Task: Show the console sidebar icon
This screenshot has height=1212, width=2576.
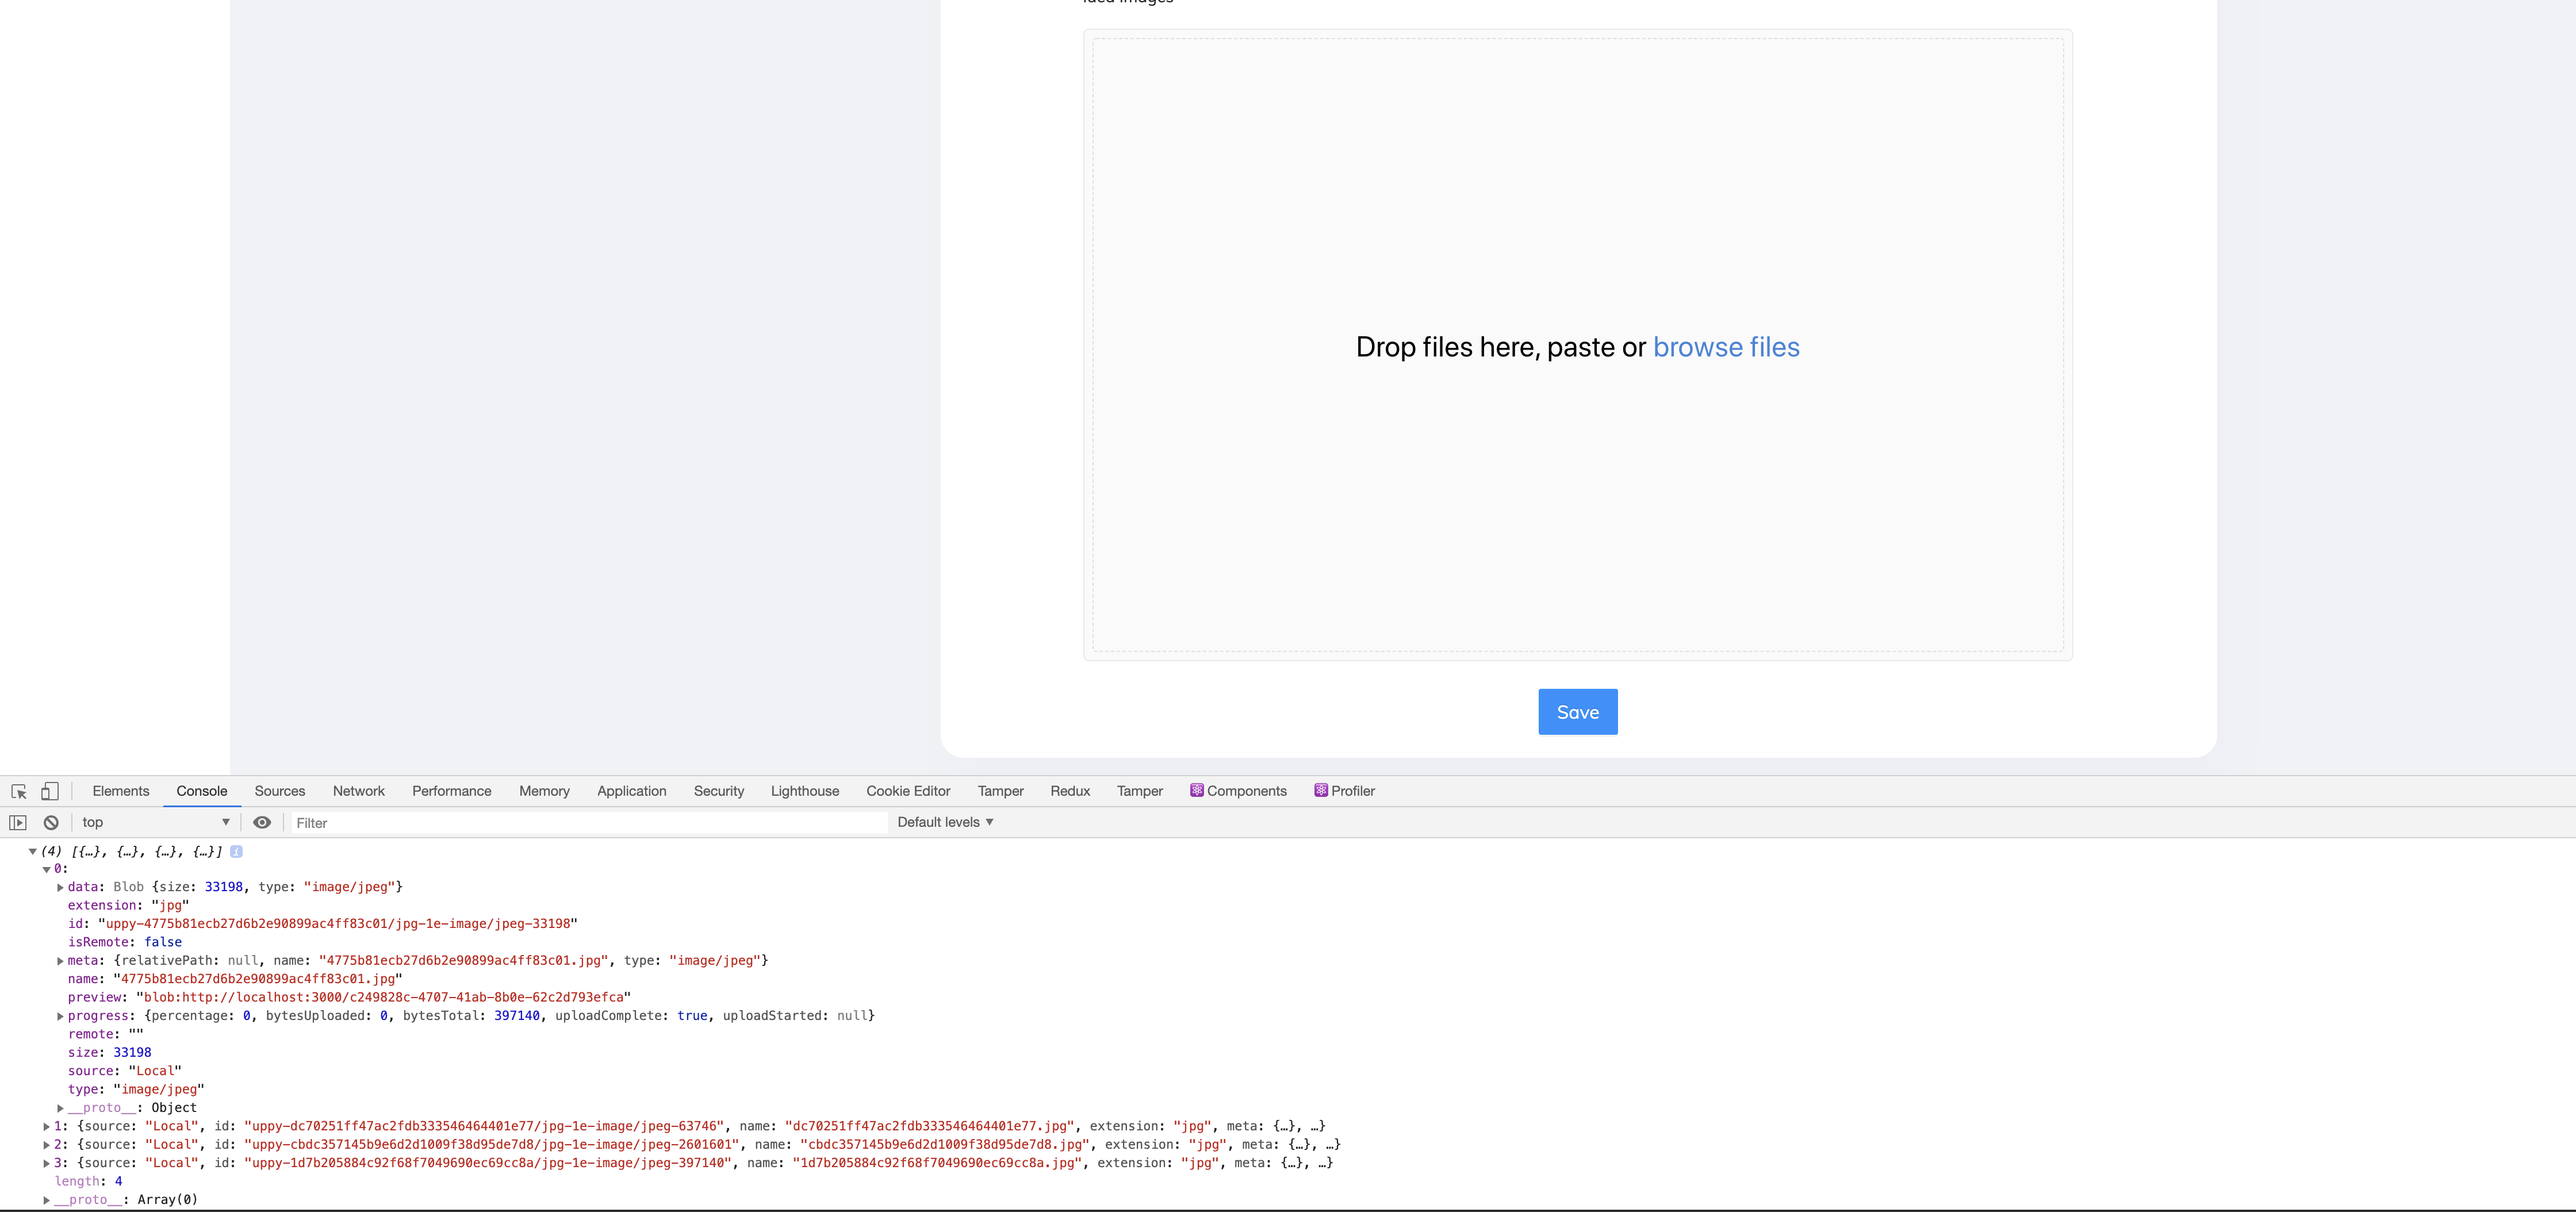Action: pyautogui.click(x=18, y=822)
